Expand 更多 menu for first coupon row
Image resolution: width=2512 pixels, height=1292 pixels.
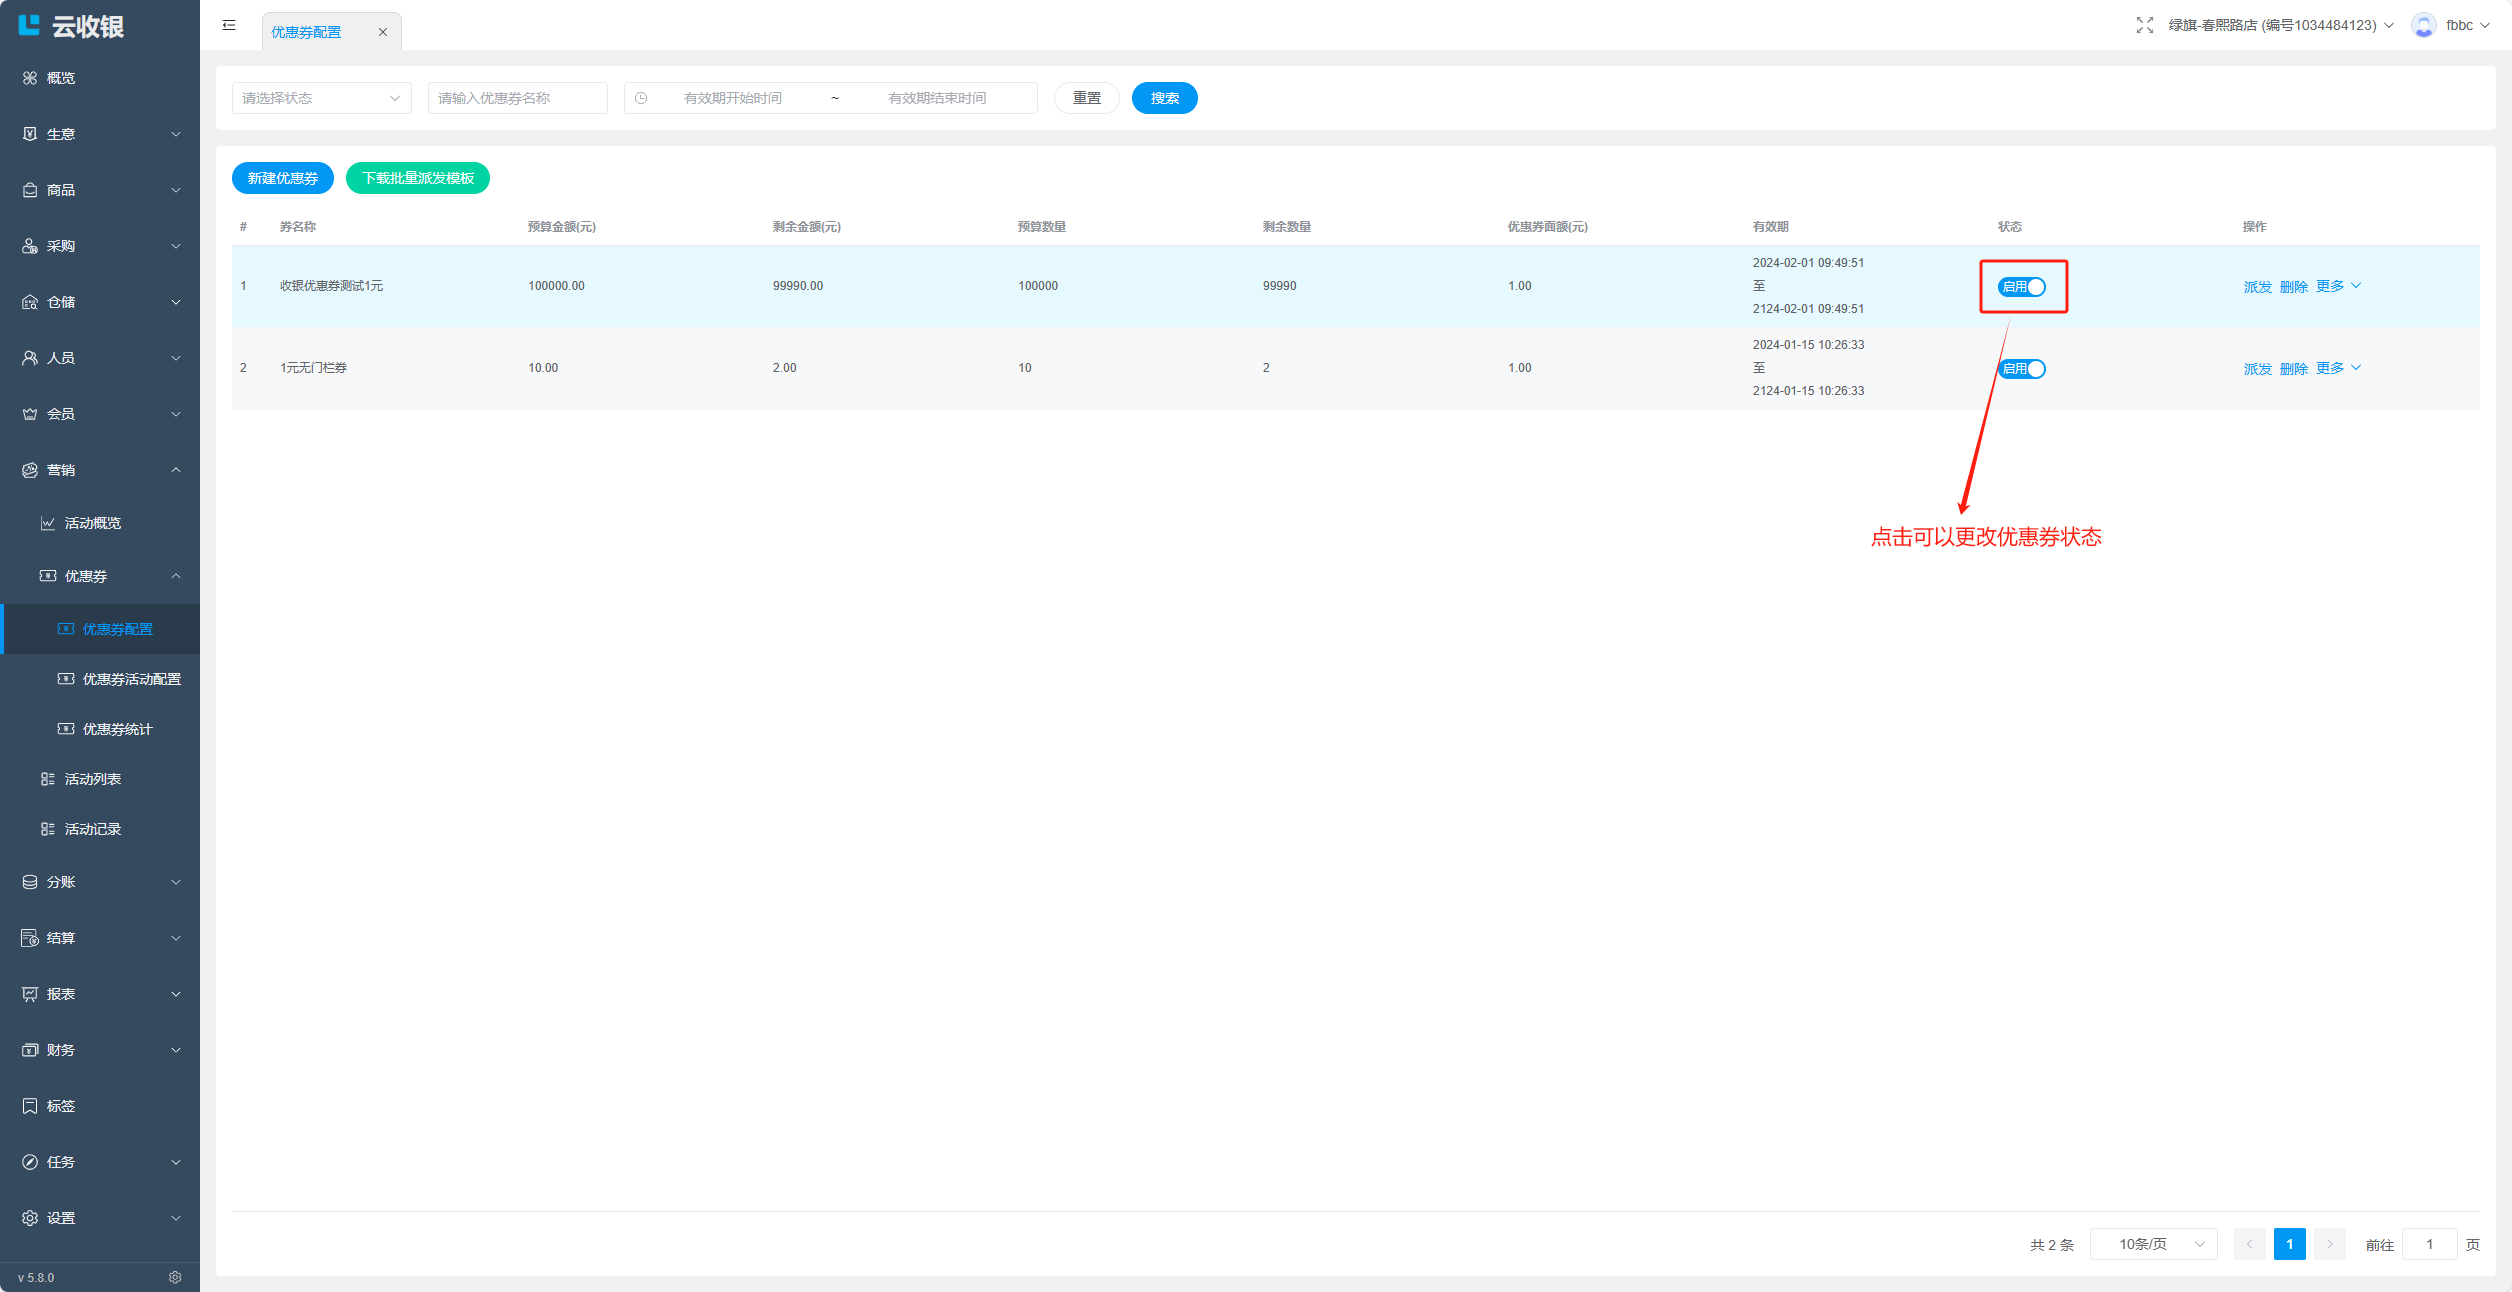pyautogui.click(x=2338, y=286)
